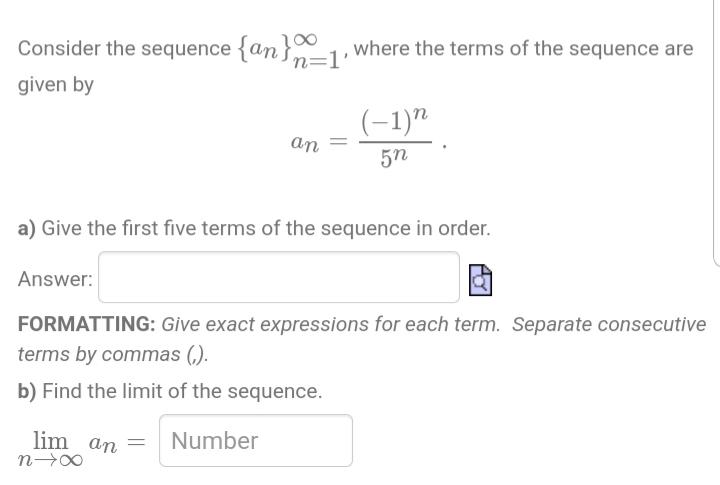Click the a_n equals sign before the limit box
The height and width of the screenshot is (485, 720).
[x=136, y=443]
